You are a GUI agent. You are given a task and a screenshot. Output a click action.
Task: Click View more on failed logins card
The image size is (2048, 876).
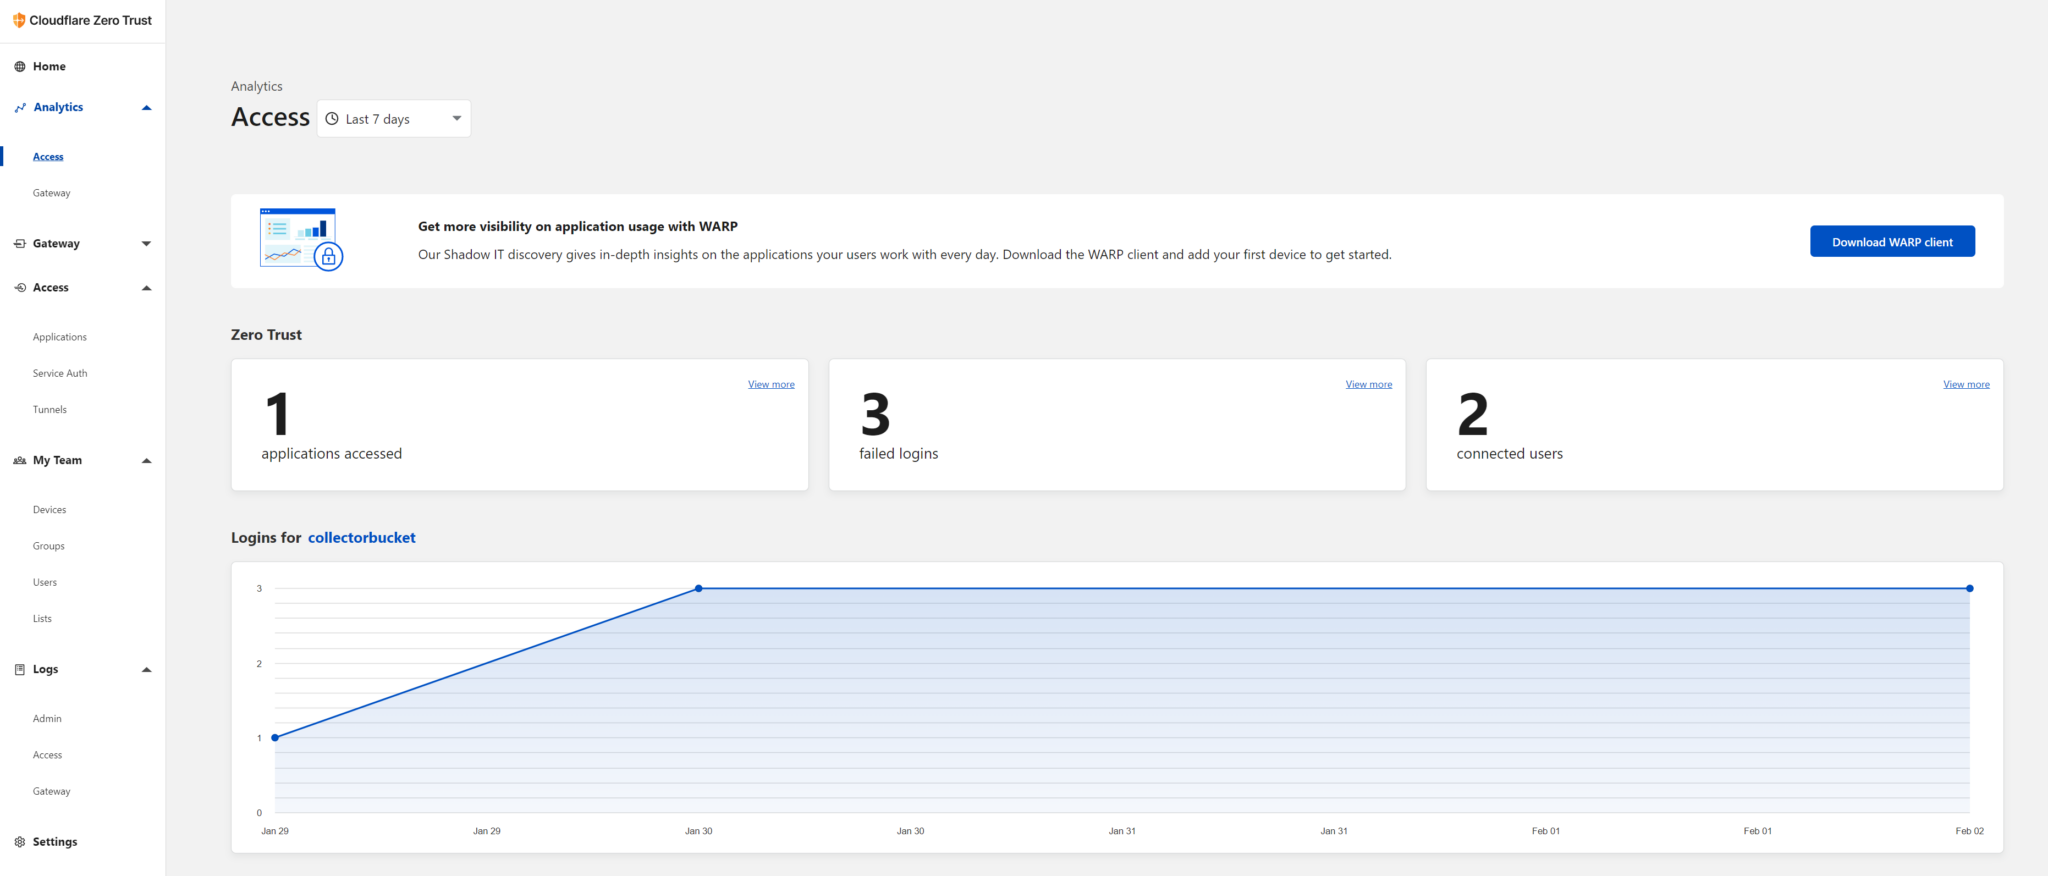point(1368,384)
